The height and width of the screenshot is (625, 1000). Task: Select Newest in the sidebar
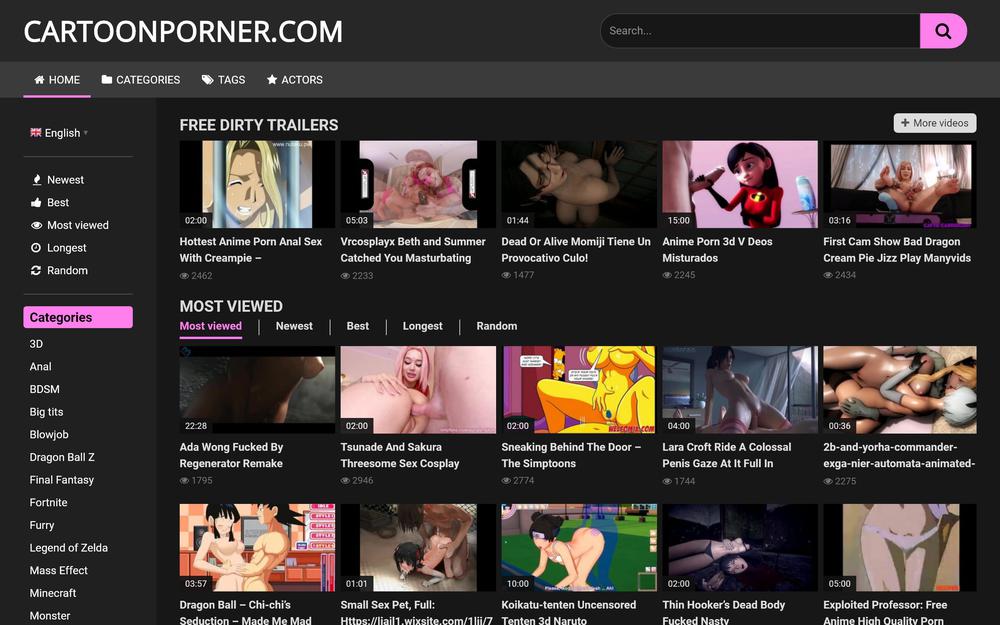[57, 180]
